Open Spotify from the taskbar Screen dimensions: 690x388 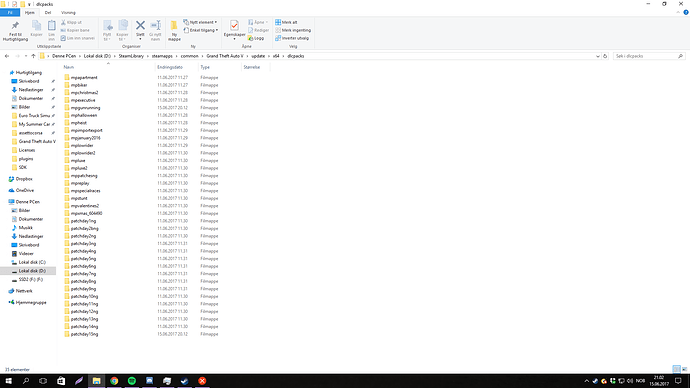click(x=132, y=381)
